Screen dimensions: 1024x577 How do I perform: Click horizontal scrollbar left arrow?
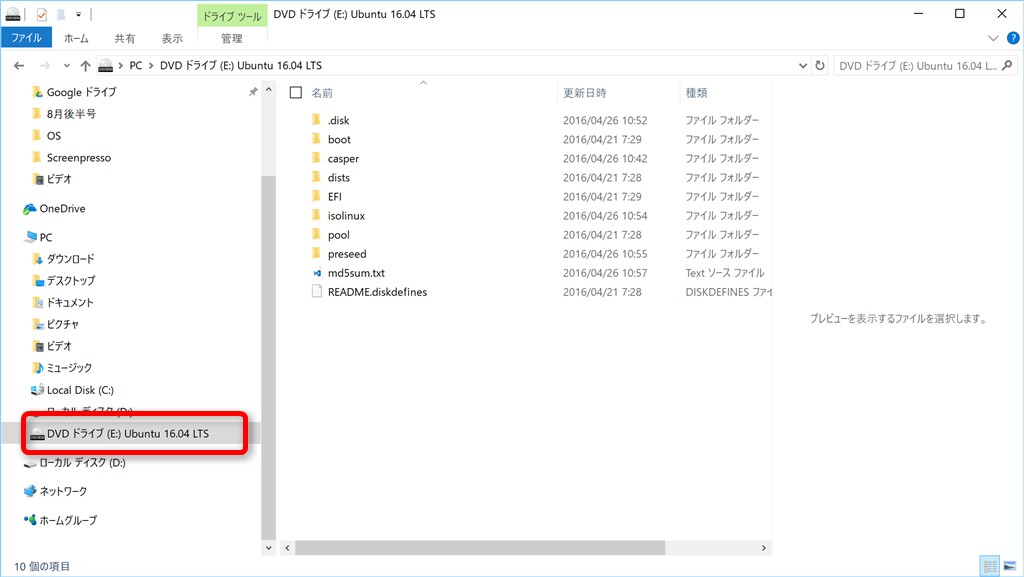tap(287, 548)
